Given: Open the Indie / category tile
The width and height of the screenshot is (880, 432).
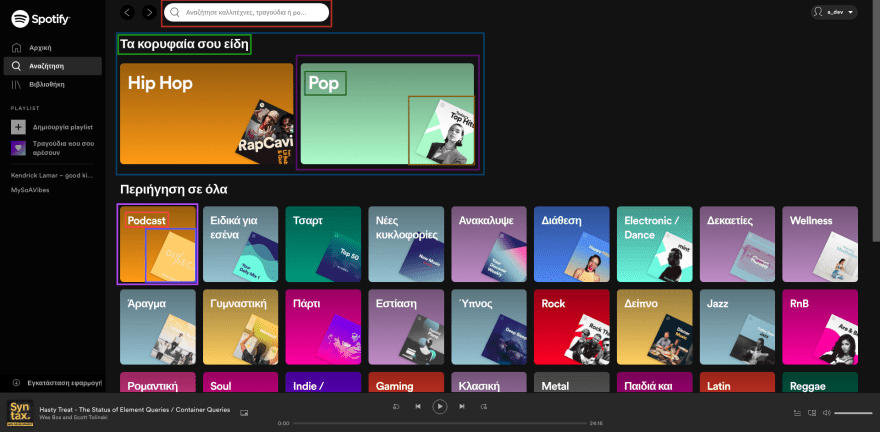Looking at the screenshot, I should coord(323,382).
